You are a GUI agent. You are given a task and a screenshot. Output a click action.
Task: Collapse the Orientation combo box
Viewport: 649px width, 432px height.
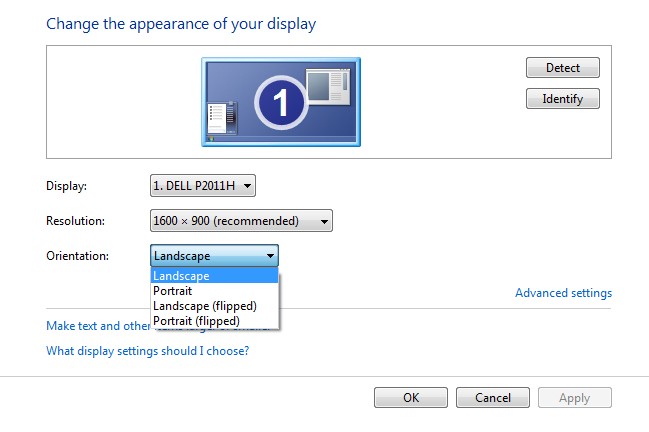pos(214,255)
